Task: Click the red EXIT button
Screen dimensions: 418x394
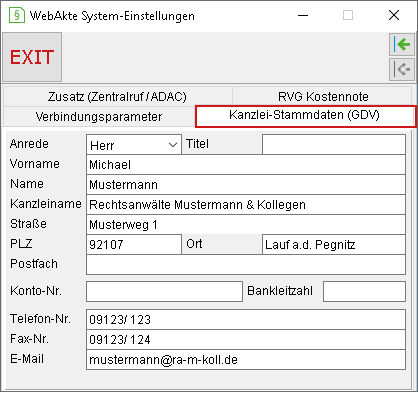Action: 32,57
